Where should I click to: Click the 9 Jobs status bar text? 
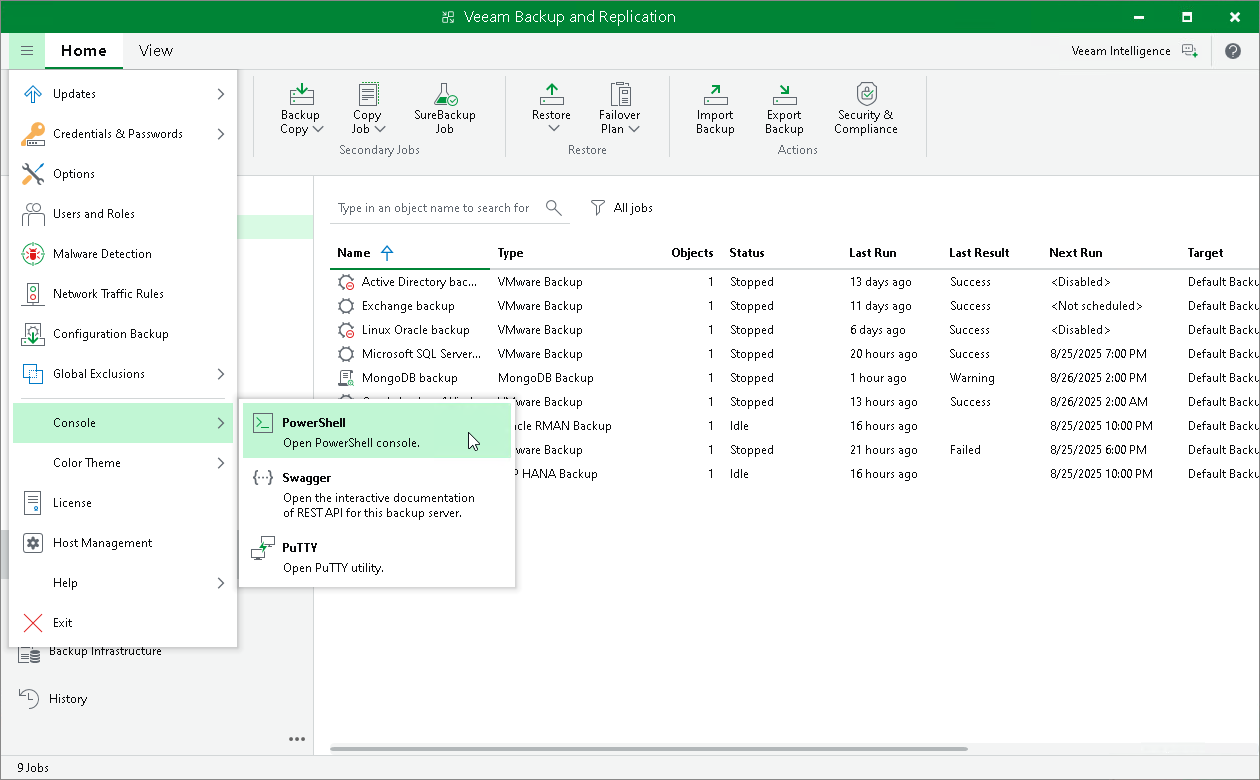coord(33,768)
